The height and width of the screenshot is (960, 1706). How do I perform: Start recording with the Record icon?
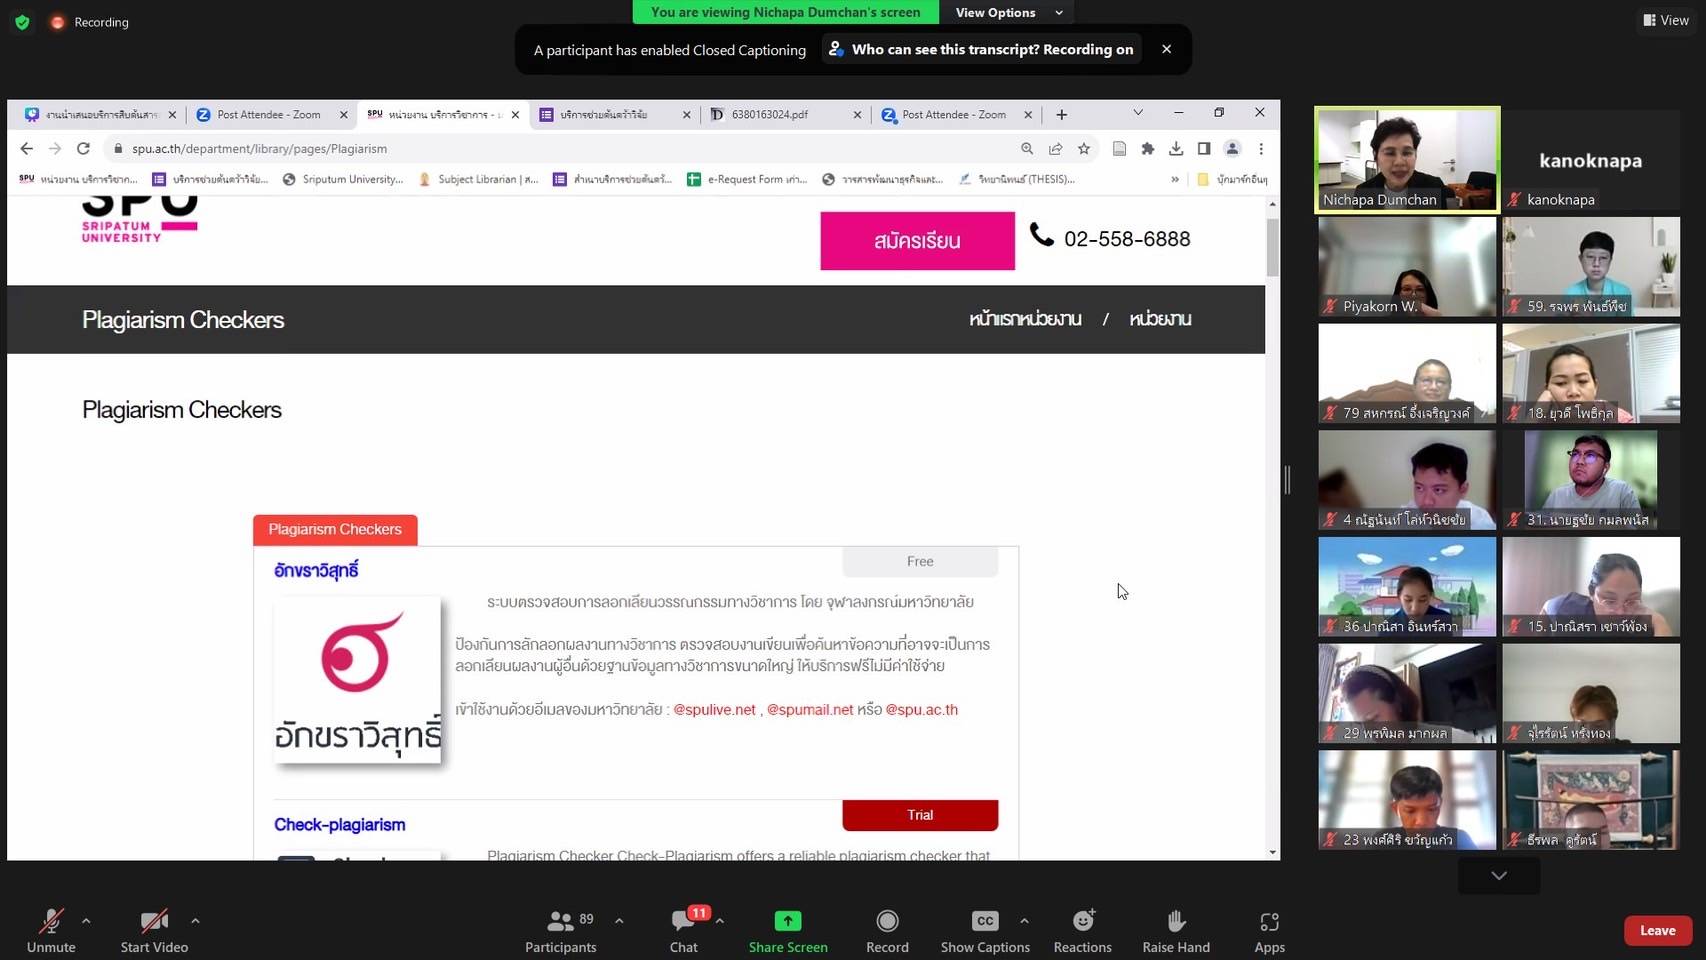[x=887, y=921]
